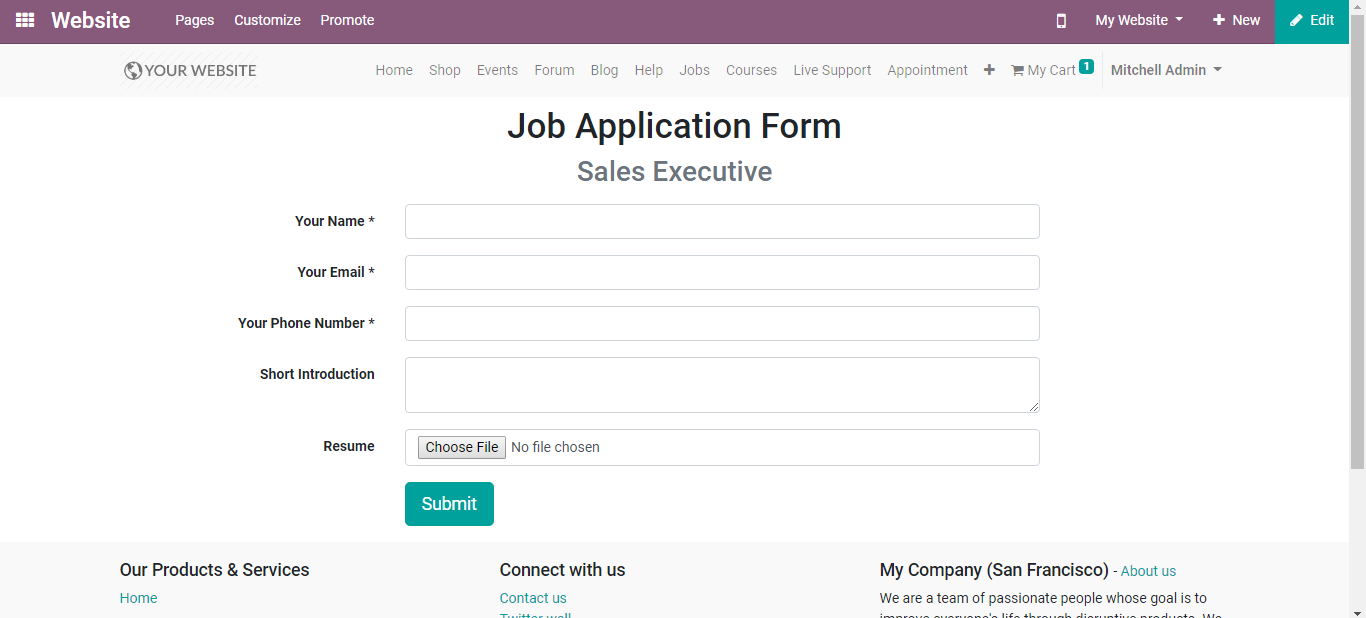This screenshot has height=618, width=1366.
Task: Submit the job application form
Action: point(449,504)
